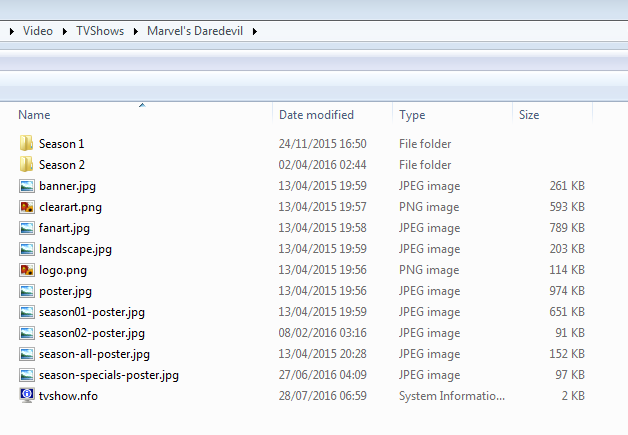Click the poster.jpg file name
This screenshot has height=435, width=628.
(x=65, y=291)
